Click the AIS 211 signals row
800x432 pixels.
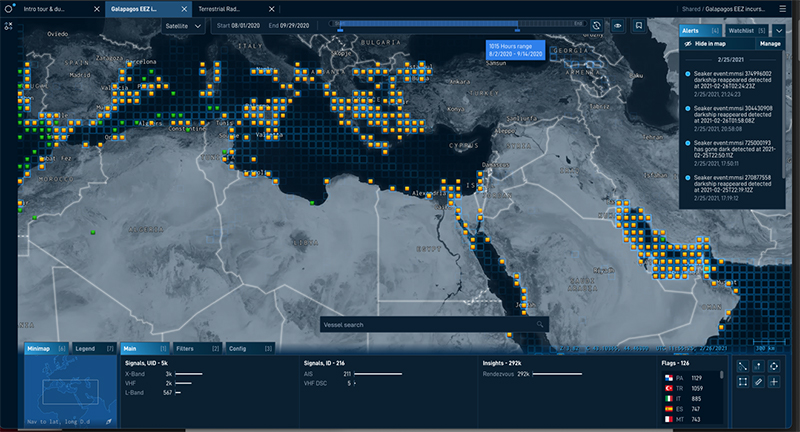click(353, 374)
